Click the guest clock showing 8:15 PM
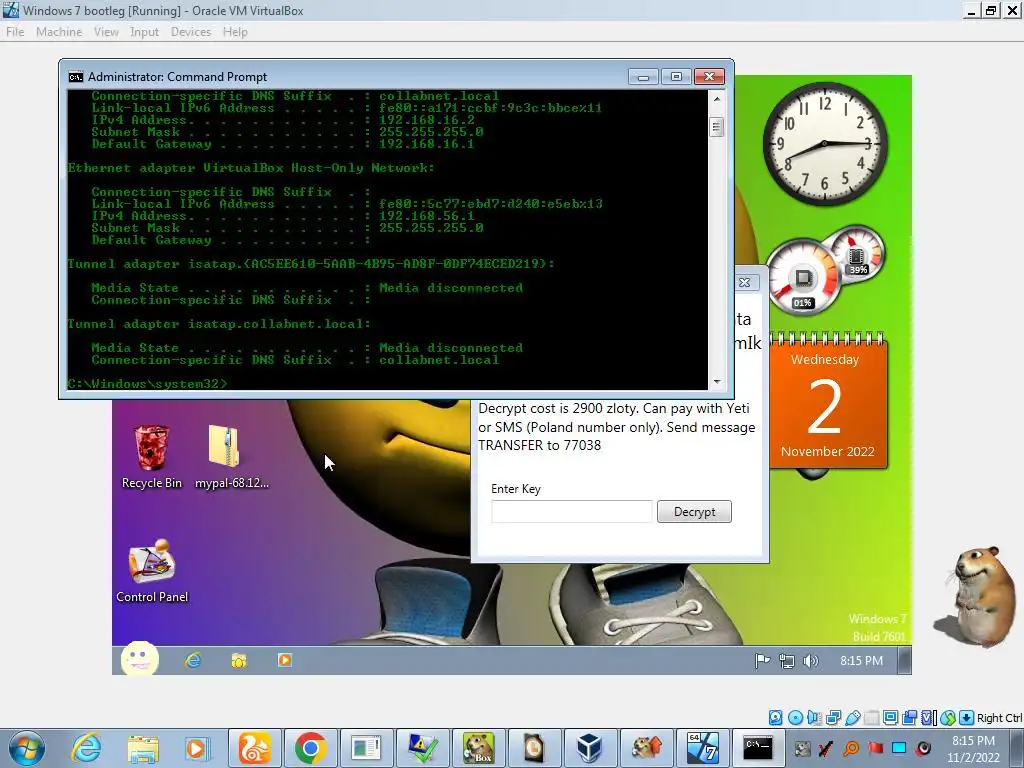Image resolution: width=1024 pixels, height=768 pixels. tap(861, 661)
